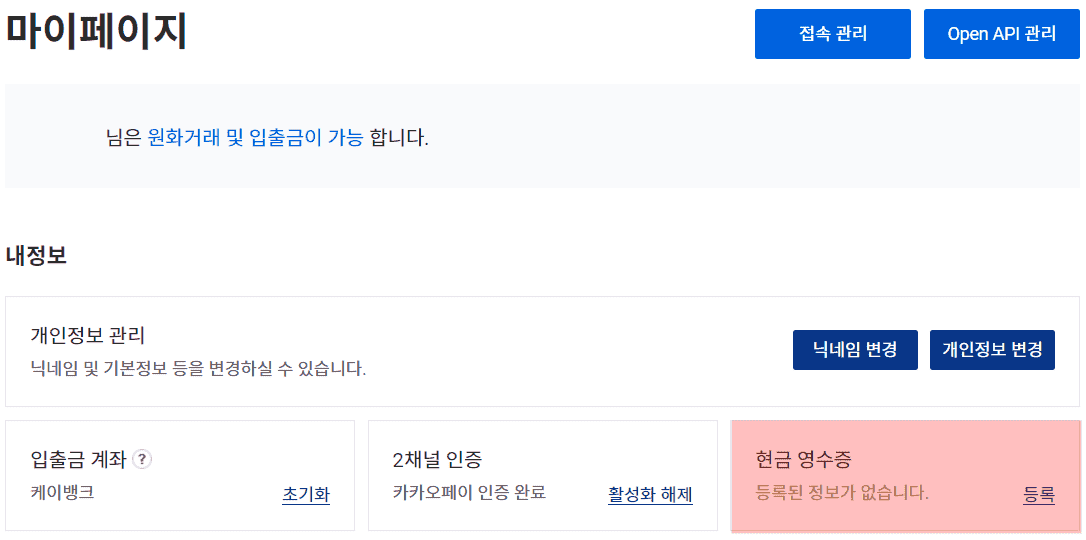Click 초기화 link for the 케이뱅크 account
The width and height of the screenshot is (1086, 540).
coord(306,494)
